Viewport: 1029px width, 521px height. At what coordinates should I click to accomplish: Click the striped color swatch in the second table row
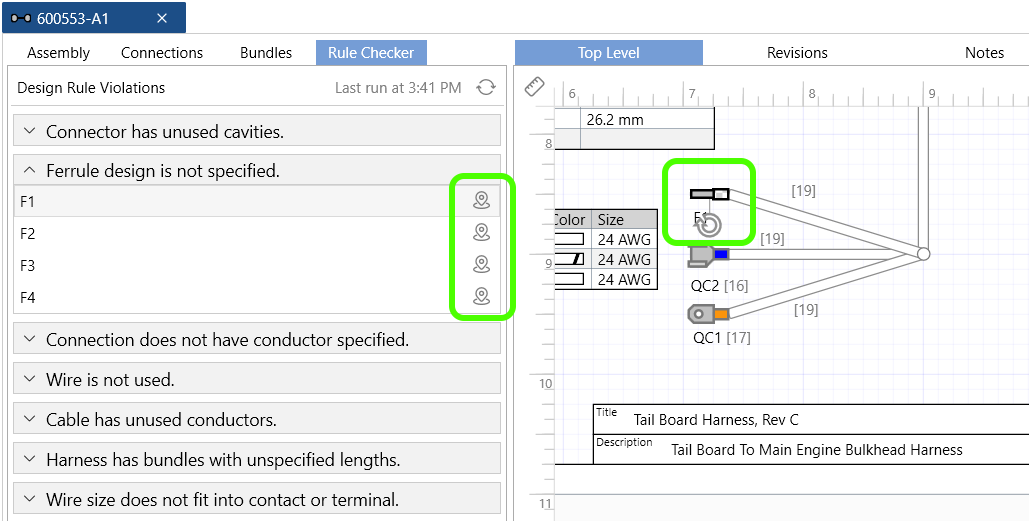coord(569,259)
